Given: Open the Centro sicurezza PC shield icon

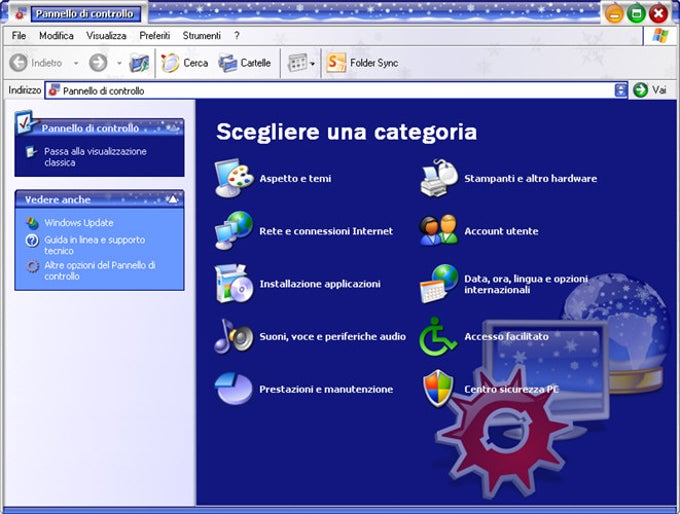Looking at the screenshot, I should 438,389.
